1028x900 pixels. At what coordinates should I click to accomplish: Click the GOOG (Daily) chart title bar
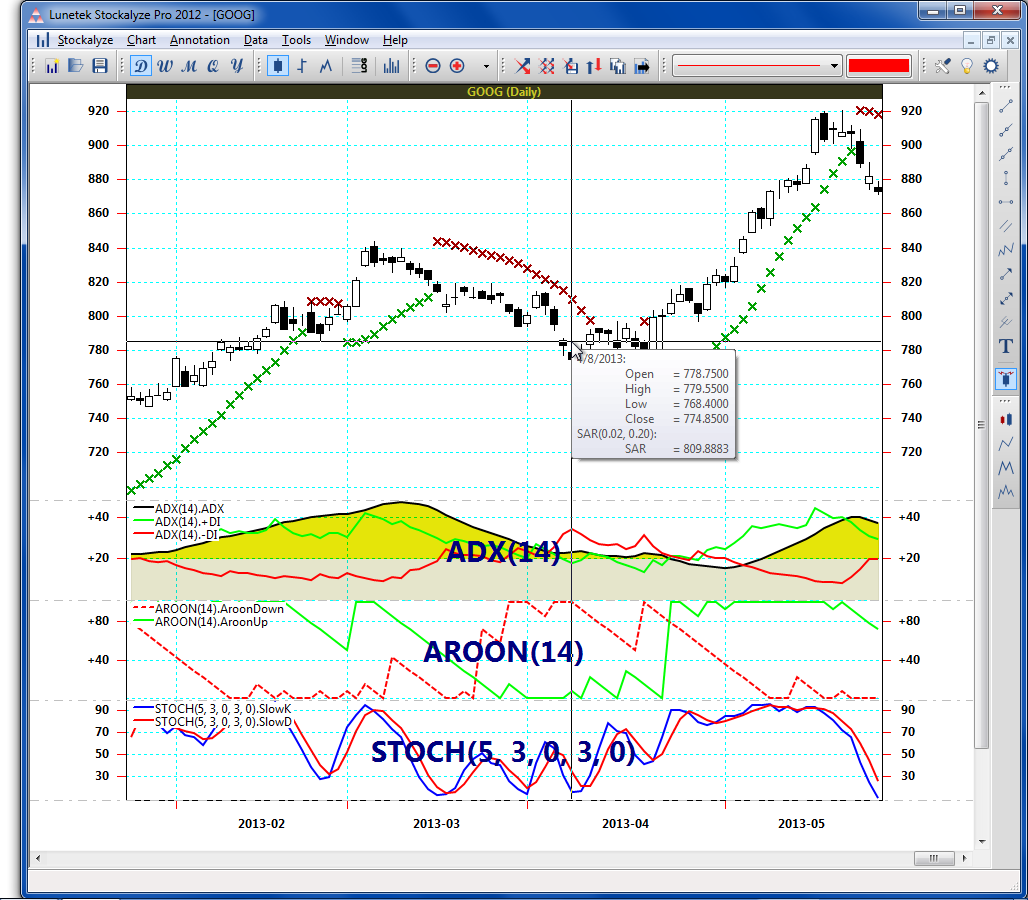point(504,91)
